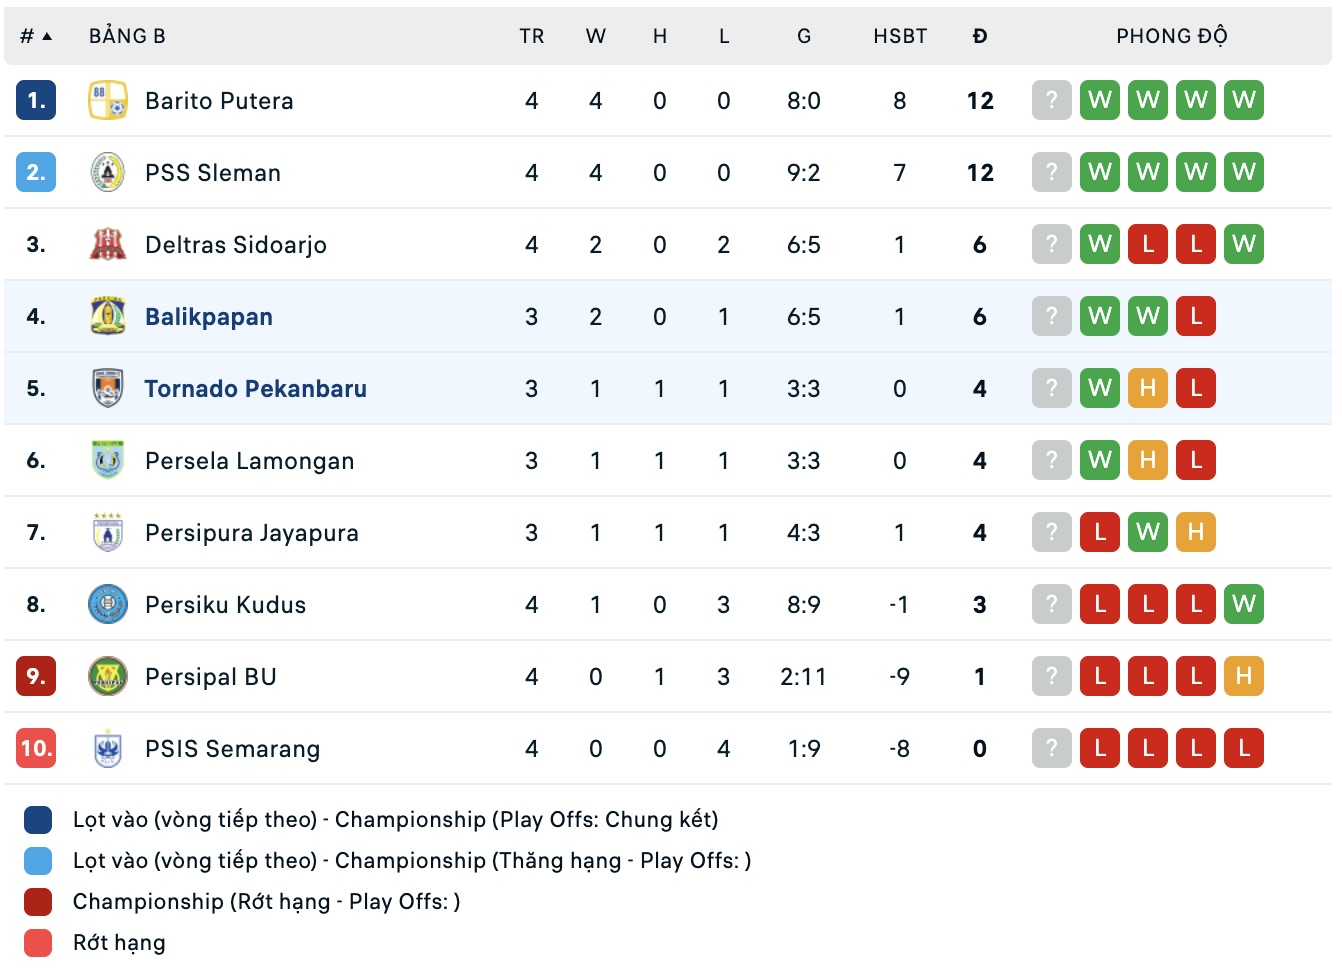Sort standings by the Đ points column
The image size is (1342, 974).
tap(980, 36)
